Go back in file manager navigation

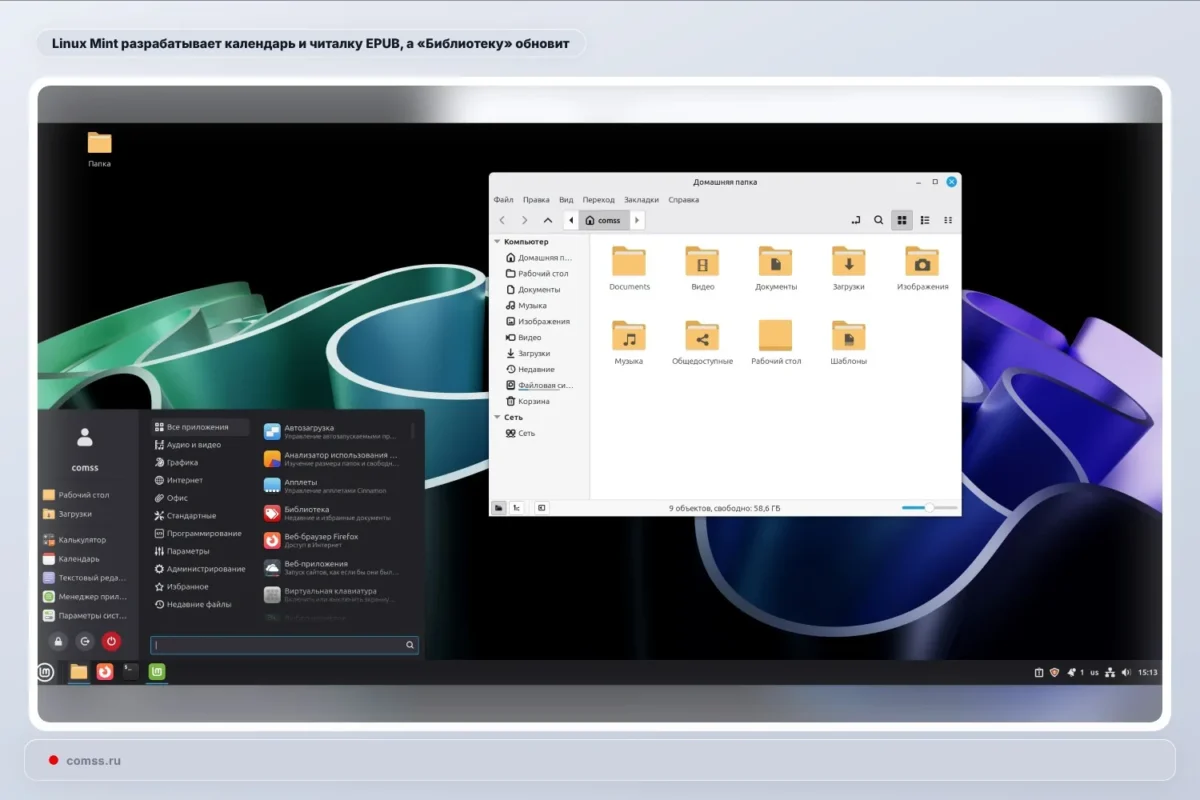[502, 220]
